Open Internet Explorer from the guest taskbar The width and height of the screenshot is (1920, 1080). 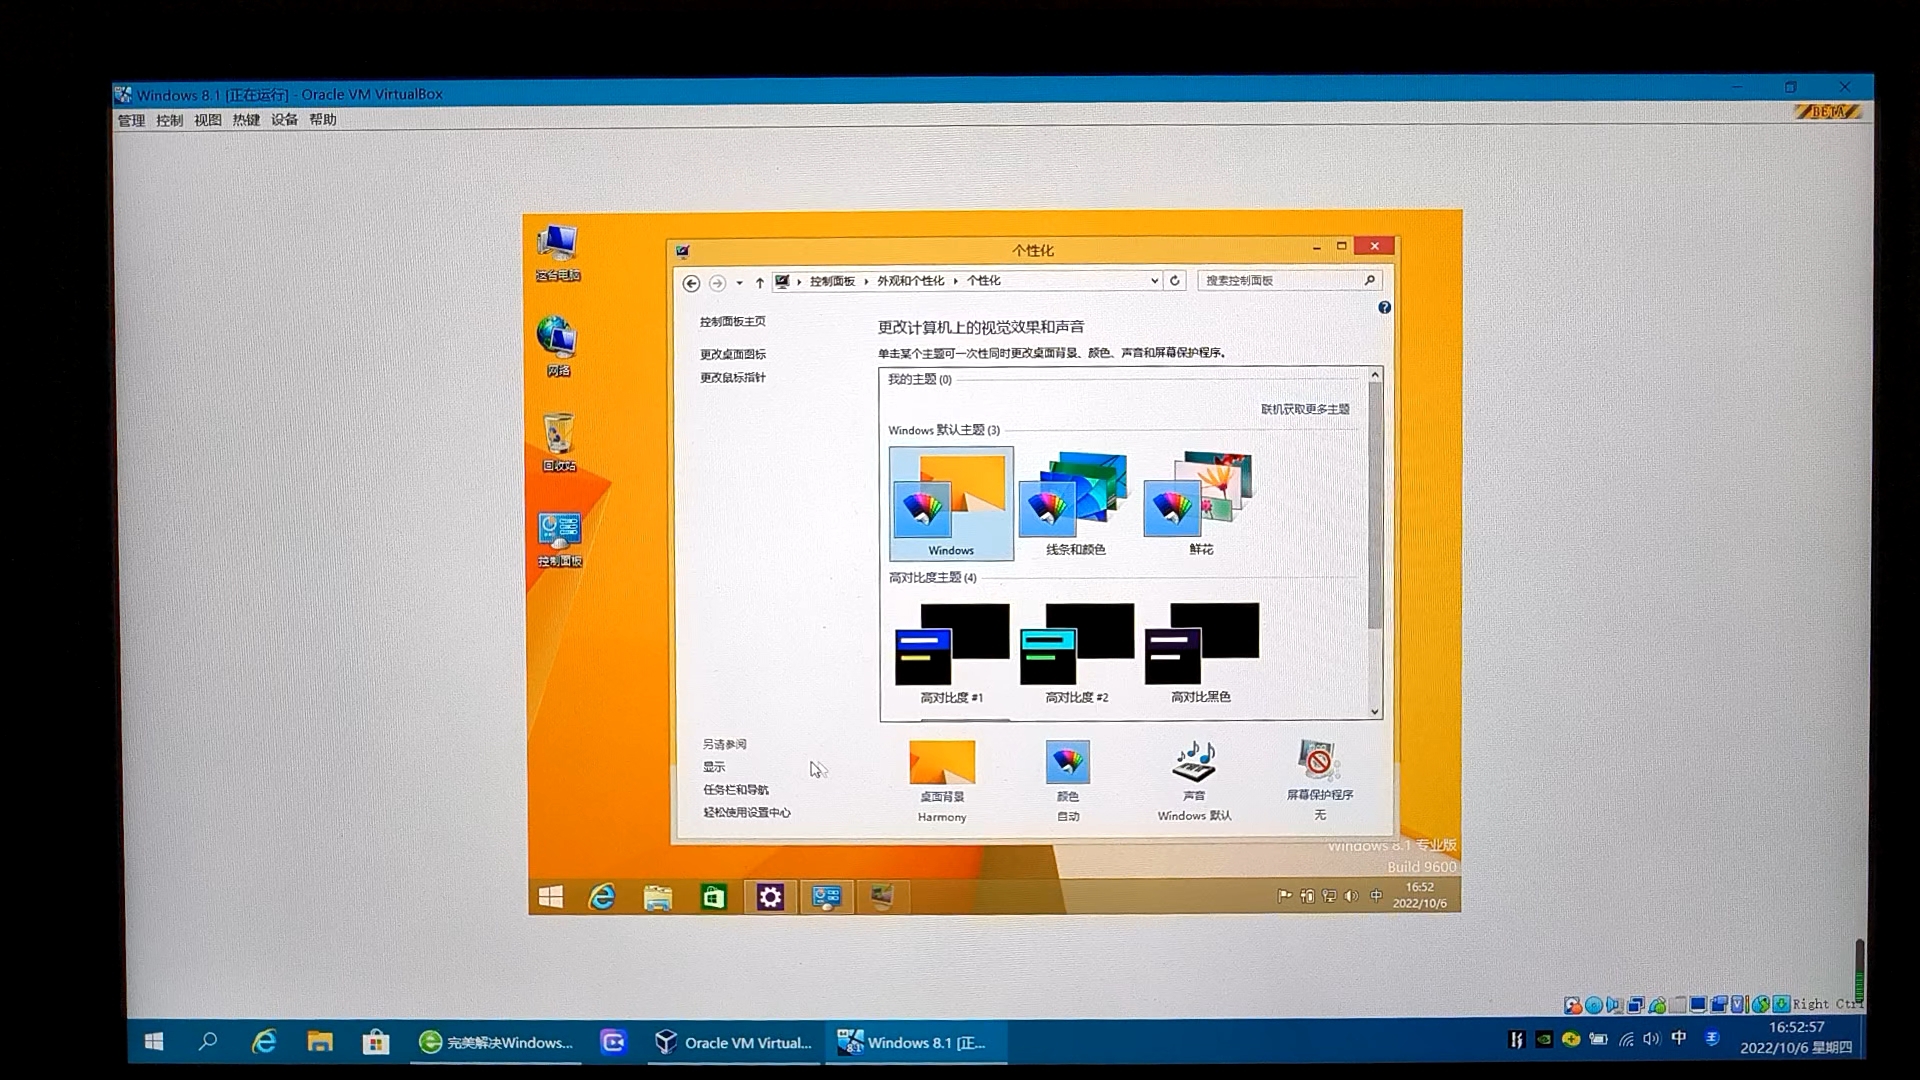[x=601, y=897]
